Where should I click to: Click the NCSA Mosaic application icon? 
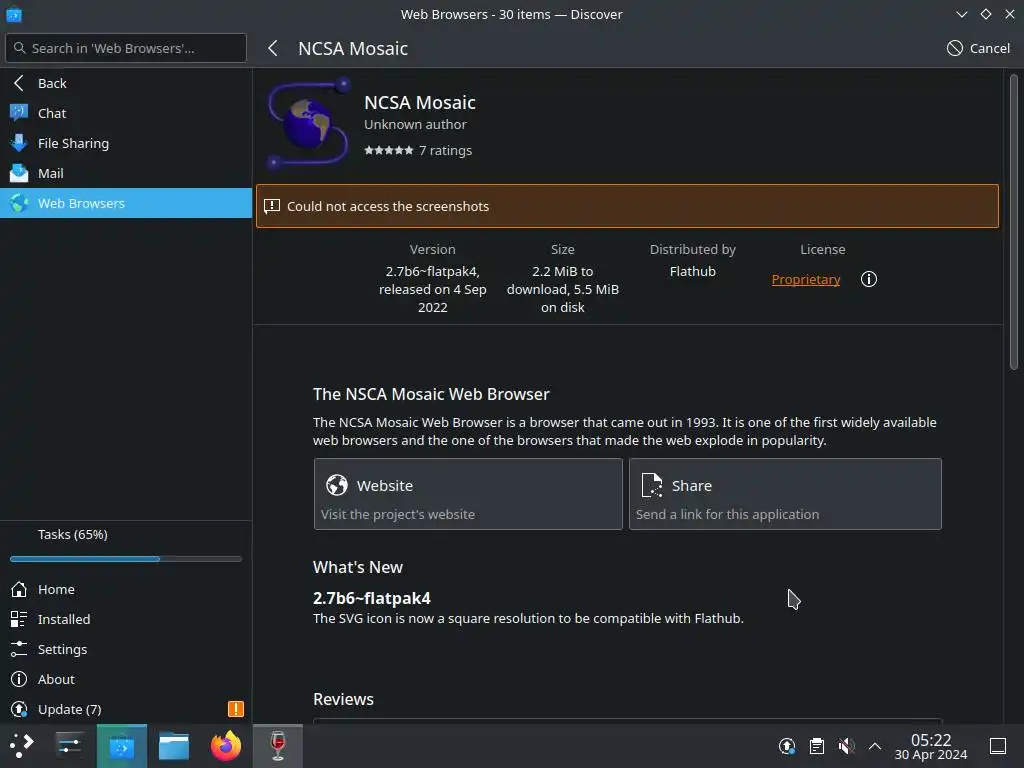click(x=308, y=124)
